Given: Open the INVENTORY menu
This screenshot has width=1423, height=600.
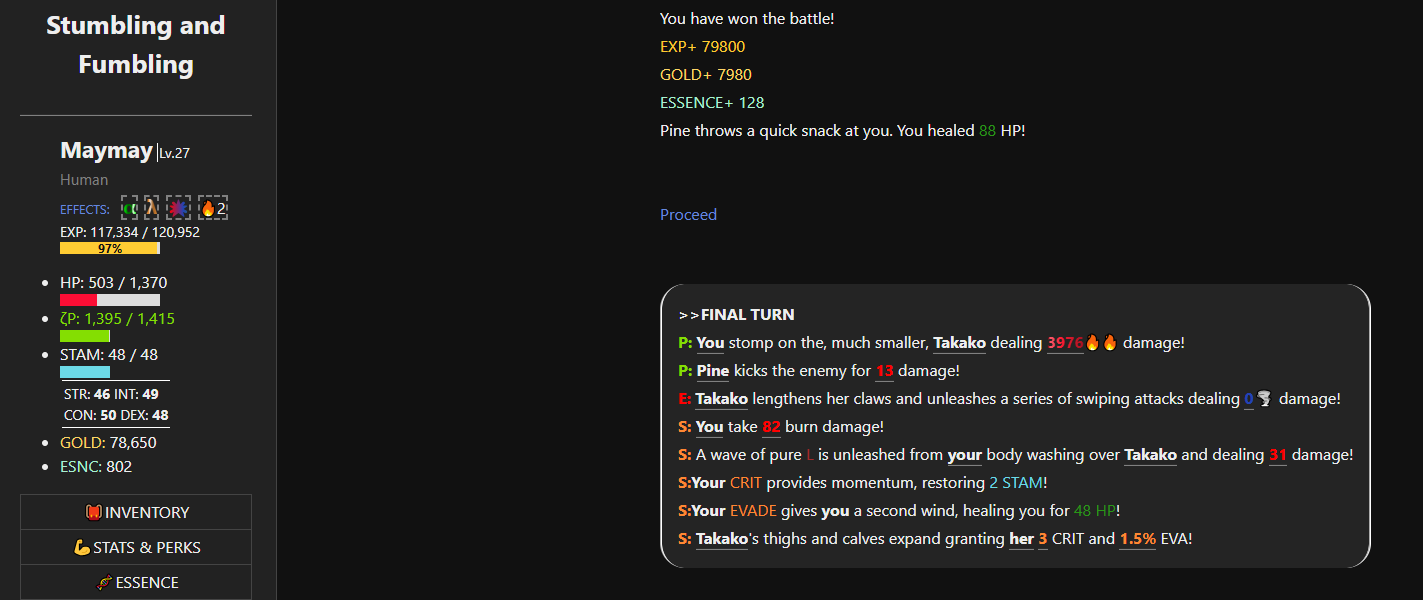Looking at the screenshot, I should coord(136,513).
